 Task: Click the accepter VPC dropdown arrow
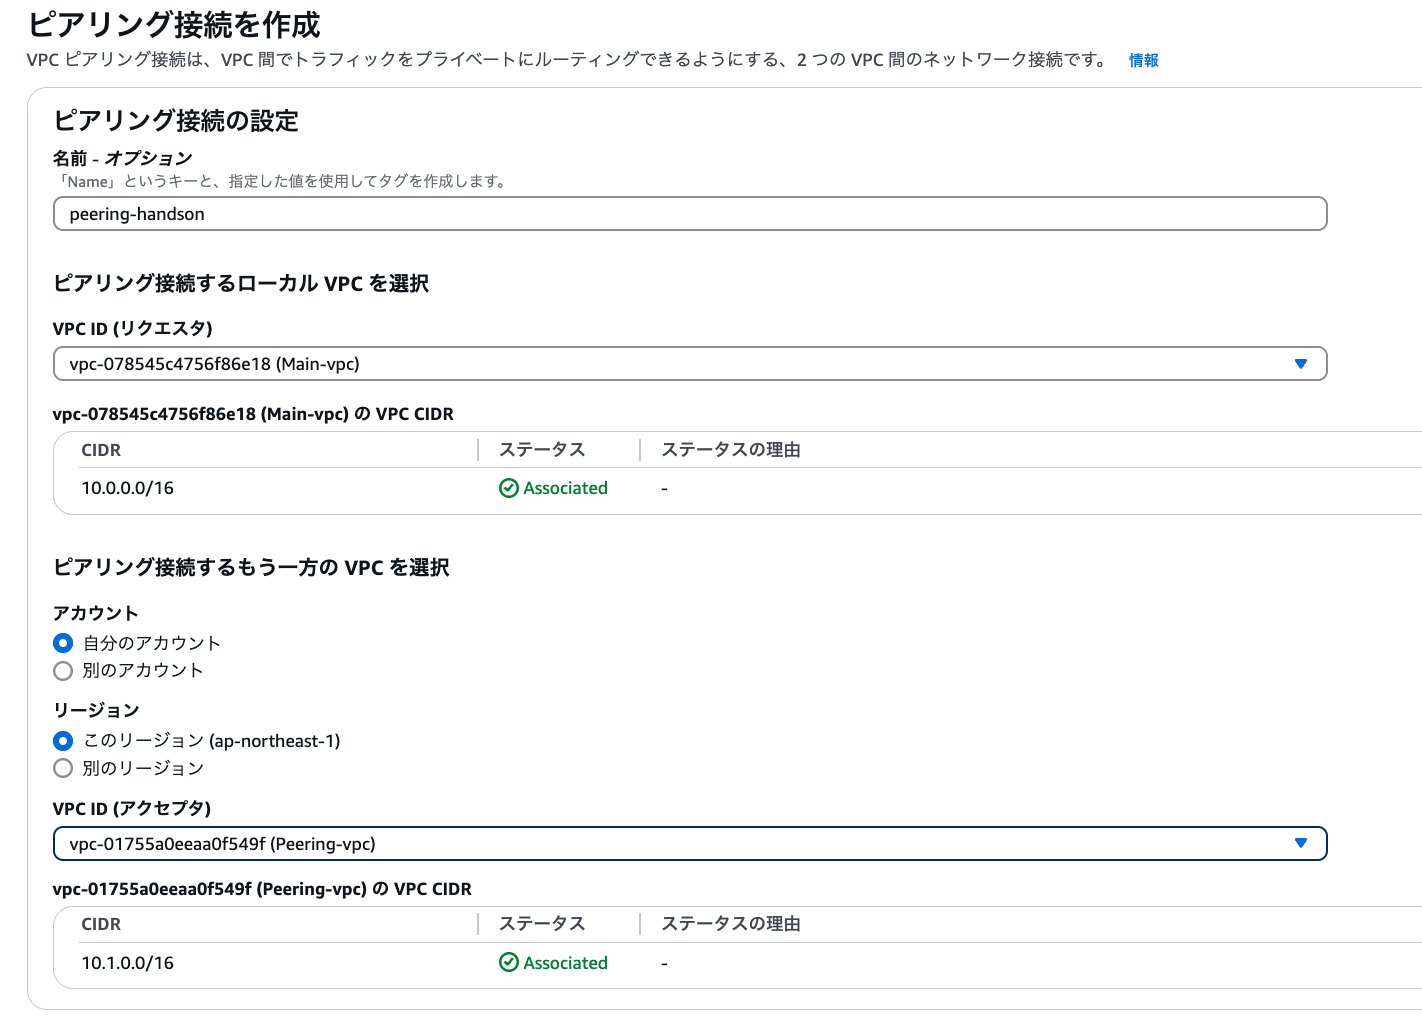[x=1301, y=843]
